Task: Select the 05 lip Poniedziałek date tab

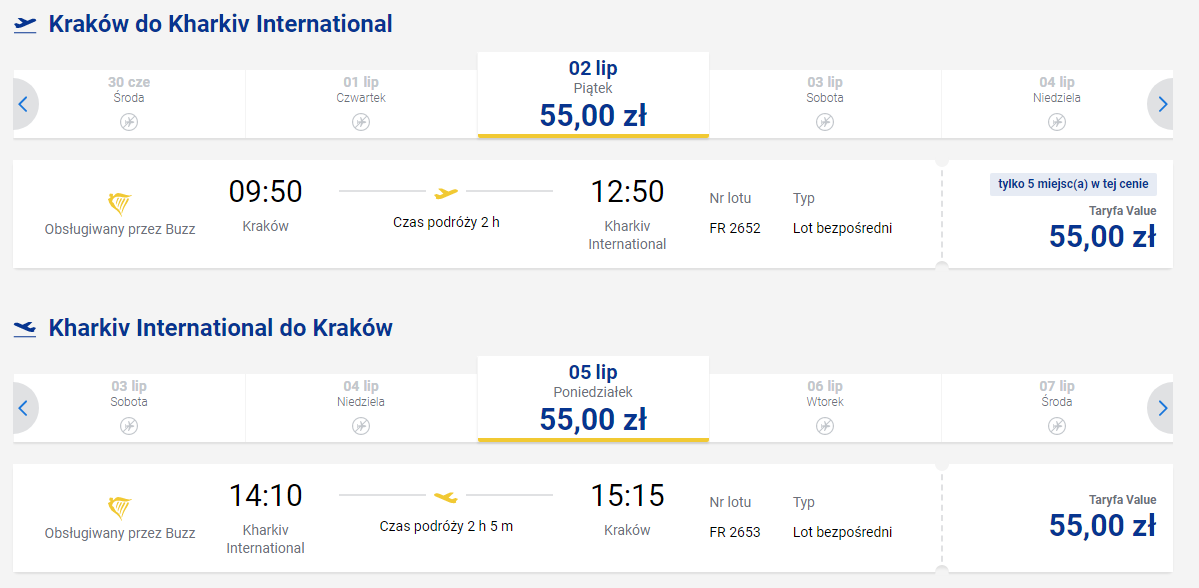Action: click(x=593, y=399)
